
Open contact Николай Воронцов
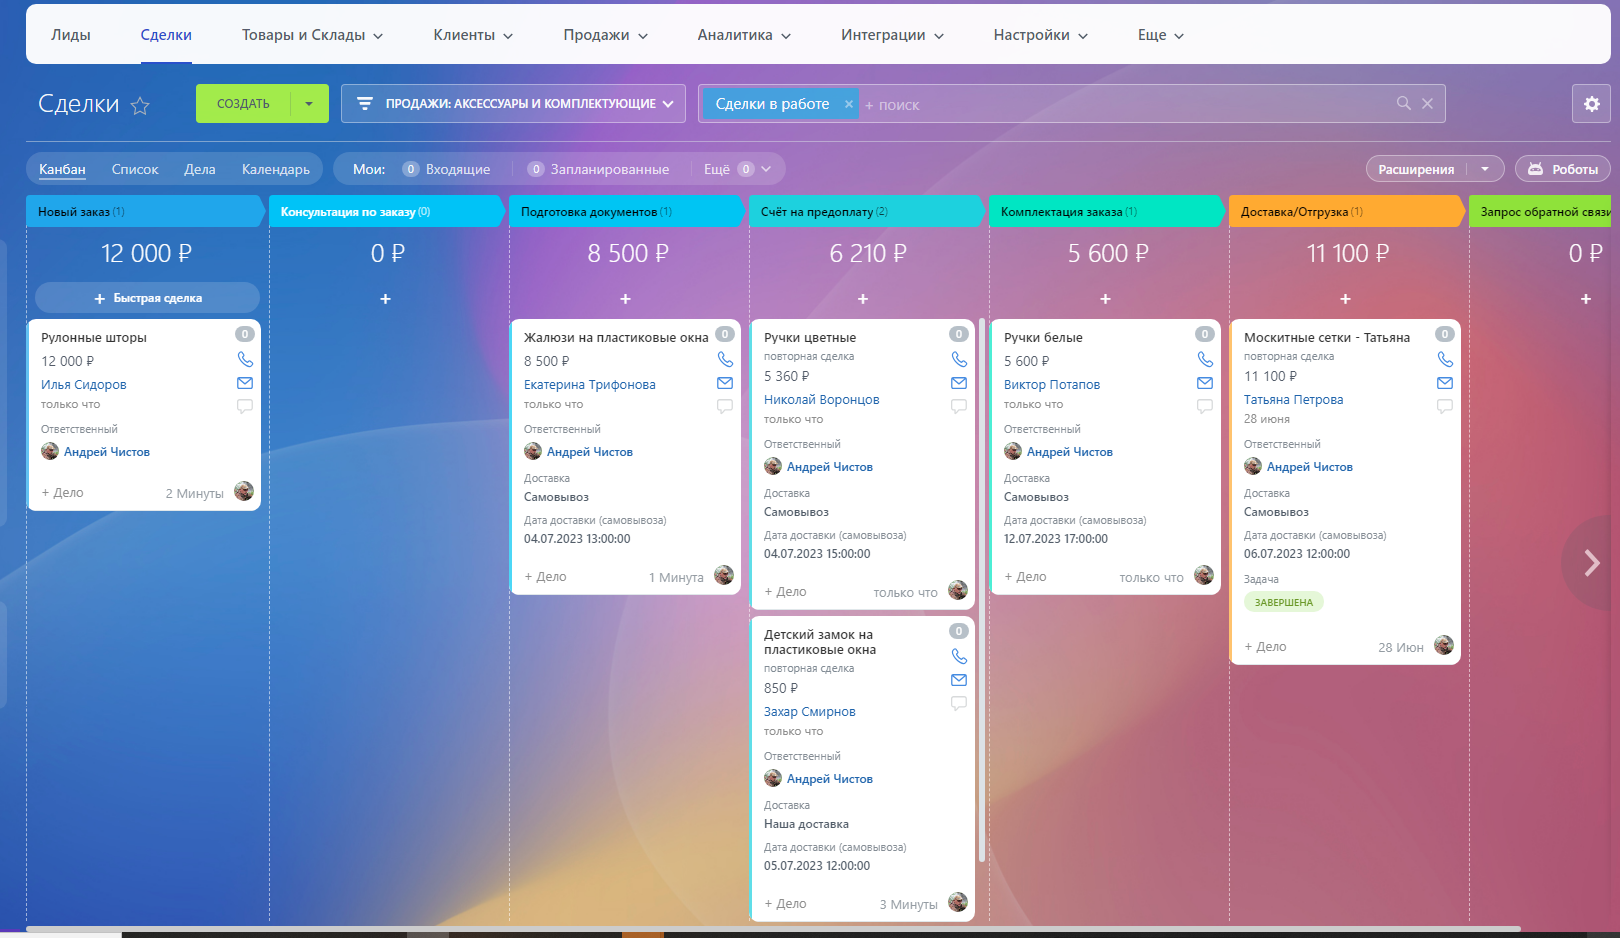[822, 399]
